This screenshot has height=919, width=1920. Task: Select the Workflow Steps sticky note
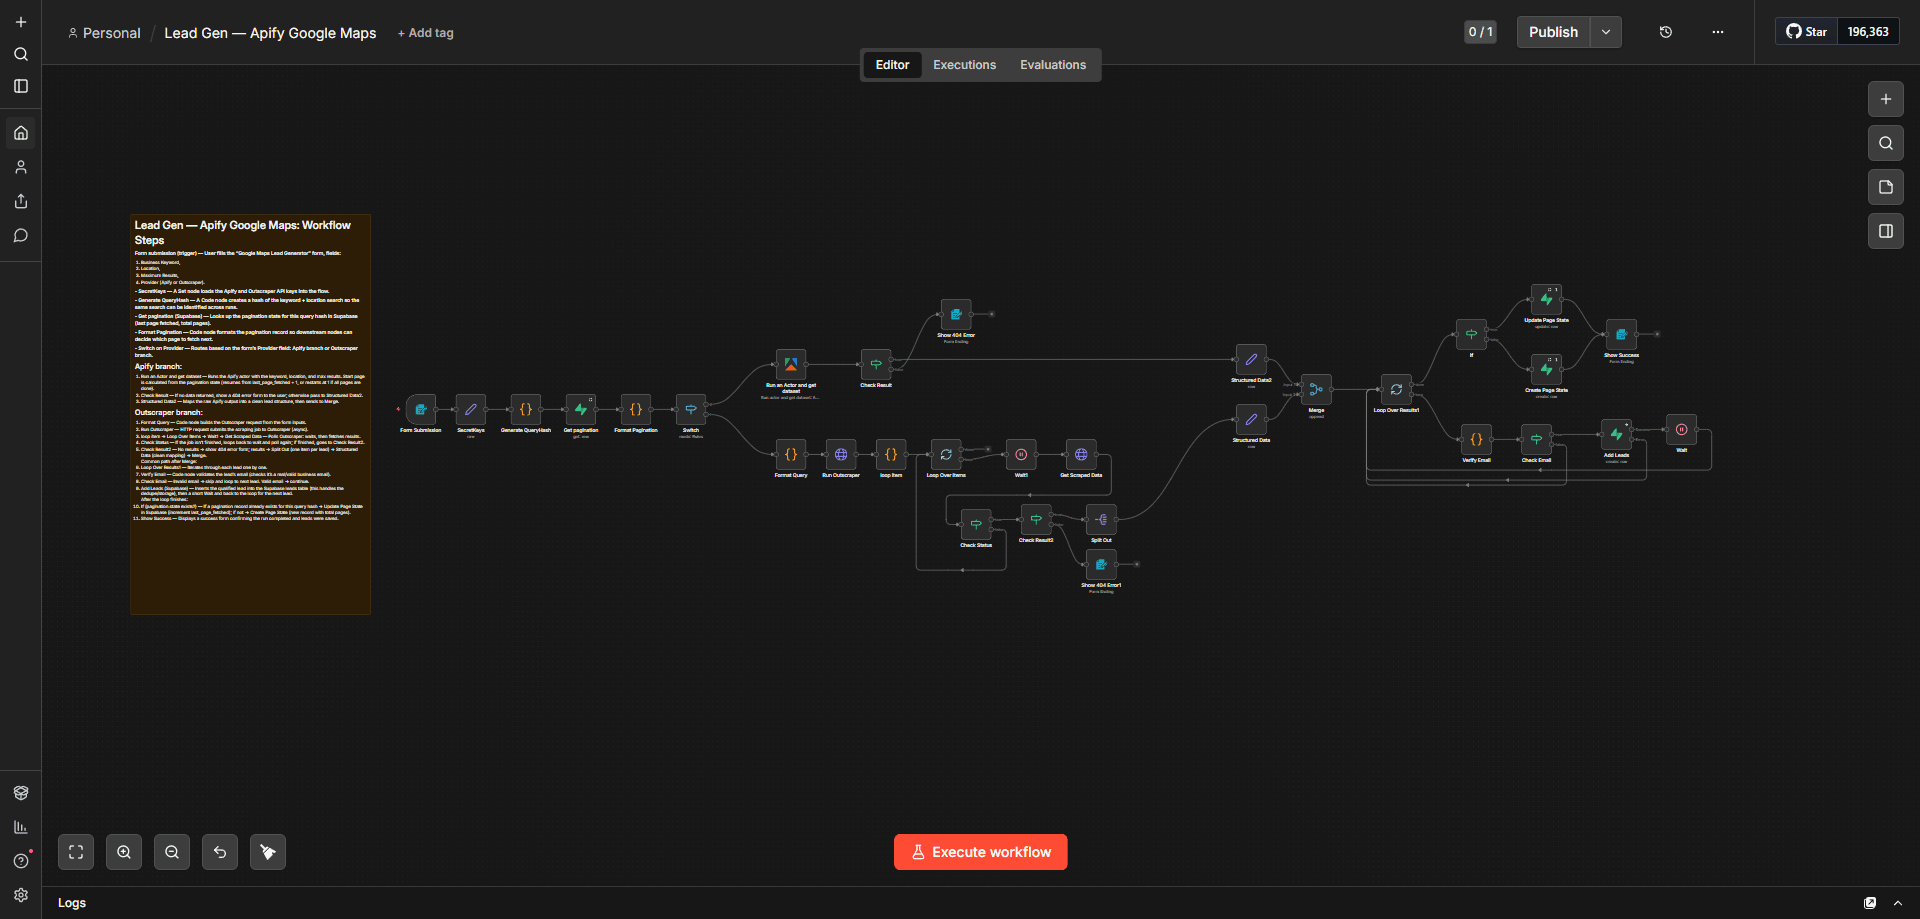251,414
